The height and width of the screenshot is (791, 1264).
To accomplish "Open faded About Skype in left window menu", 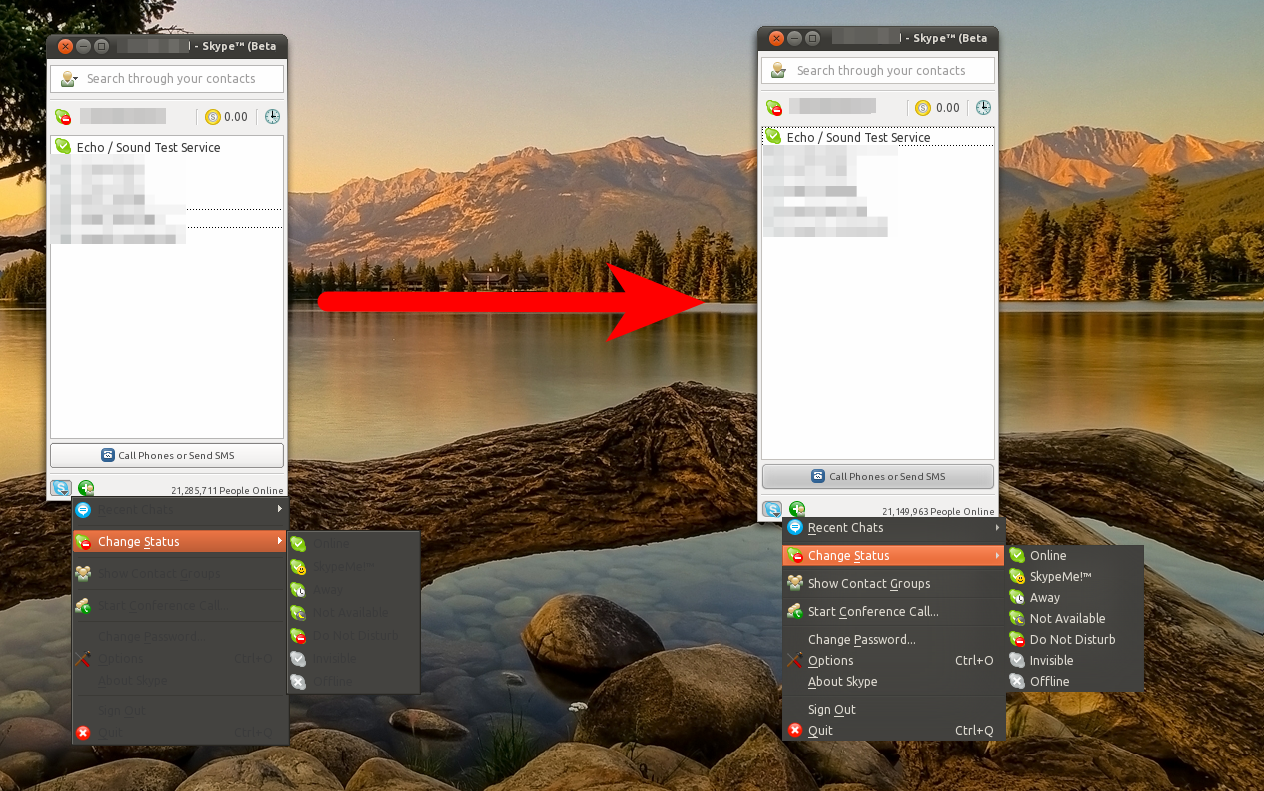I will click(x=180, y=680).
